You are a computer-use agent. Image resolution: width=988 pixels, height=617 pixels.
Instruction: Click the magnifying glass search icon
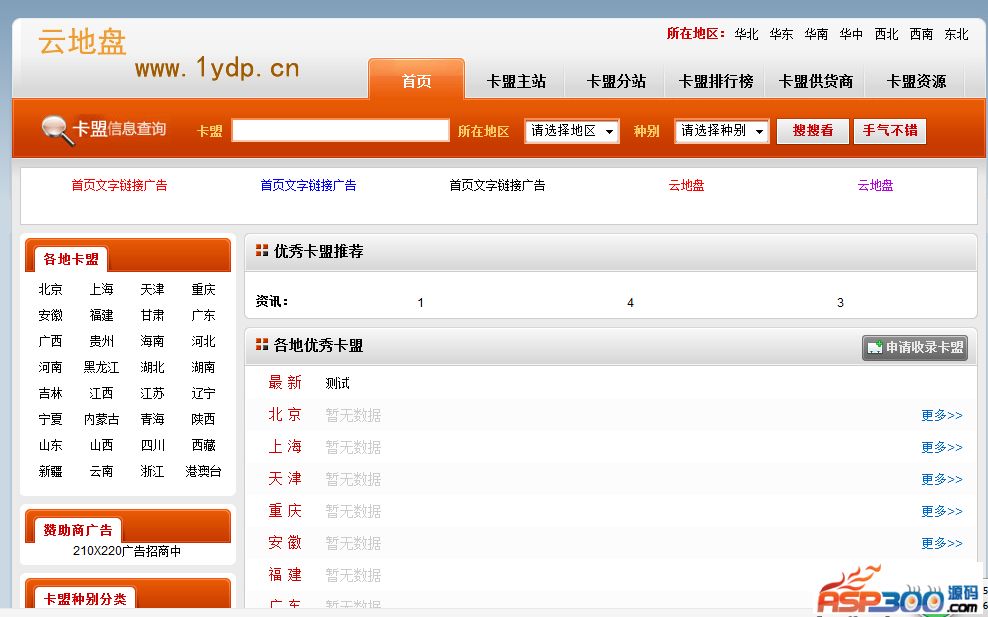(x=57, y=130)
